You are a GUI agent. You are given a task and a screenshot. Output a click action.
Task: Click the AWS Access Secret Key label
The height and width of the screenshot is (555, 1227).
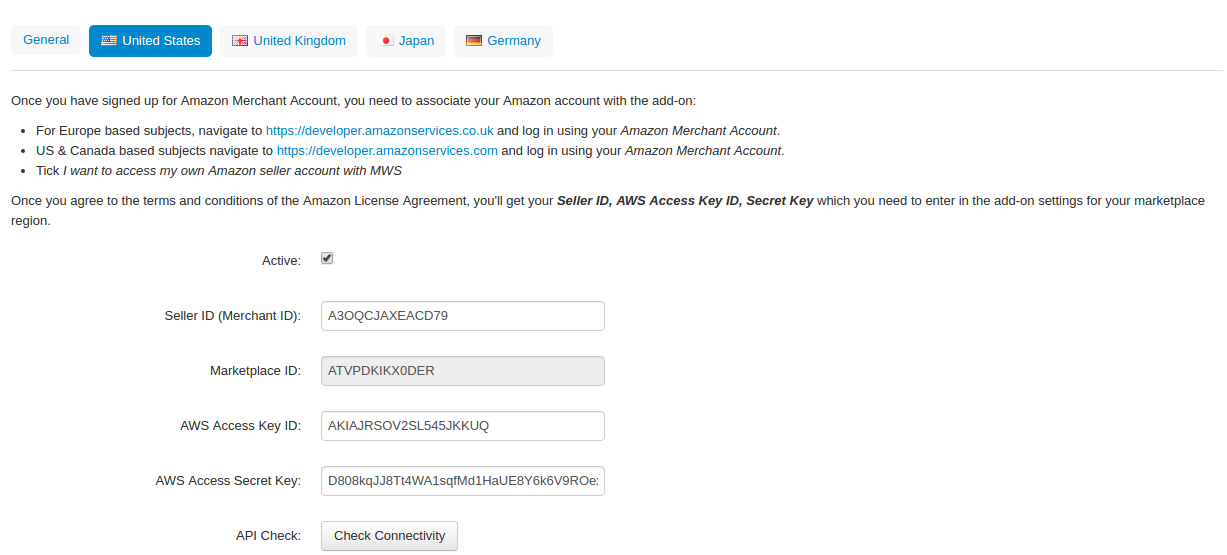click(x=228, y=481)
